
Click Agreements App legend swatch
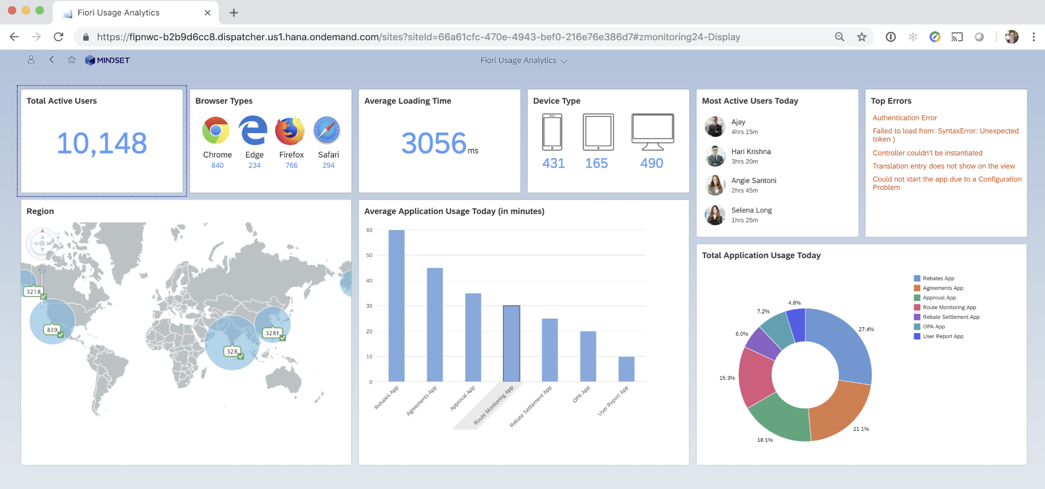917,288
